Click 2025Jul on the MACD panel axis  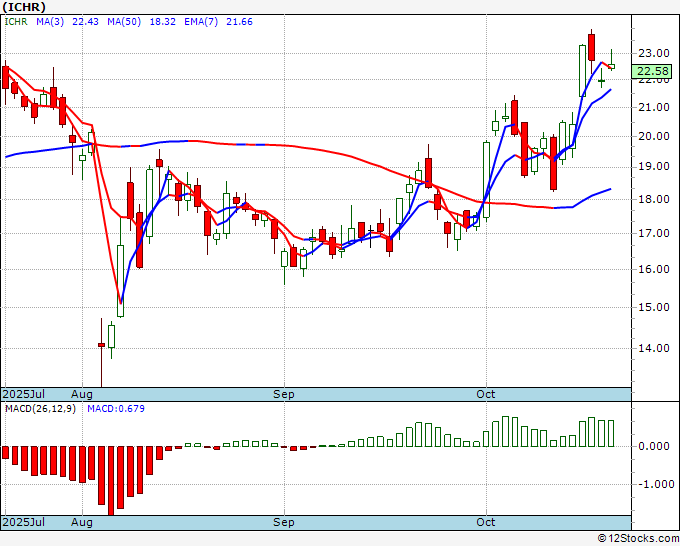point(24,522)
